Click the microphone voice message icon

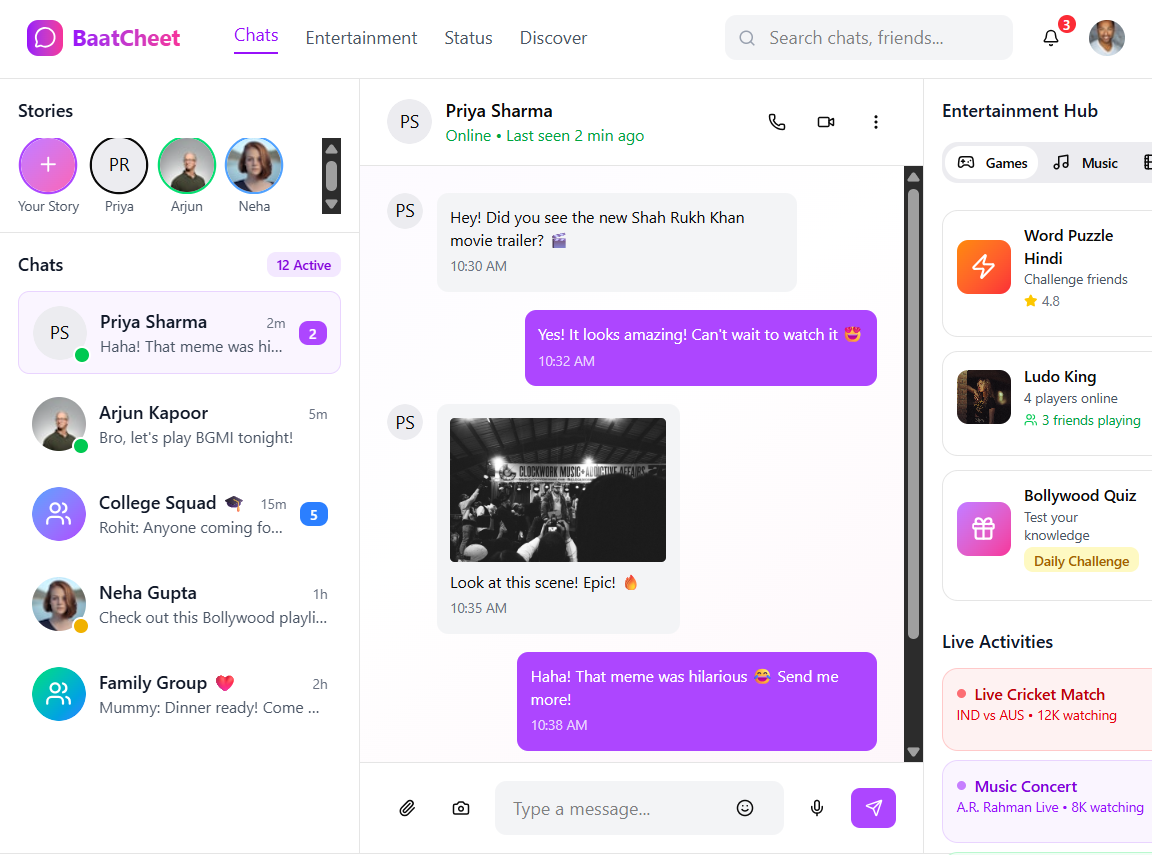click(817, 808)
